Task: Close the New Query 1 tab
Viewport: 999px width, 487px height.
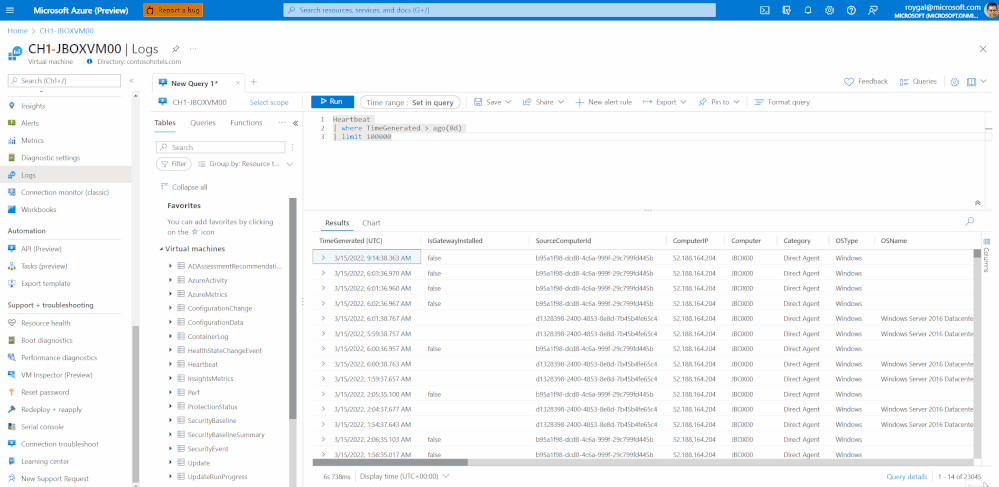Action: (238, 82)
